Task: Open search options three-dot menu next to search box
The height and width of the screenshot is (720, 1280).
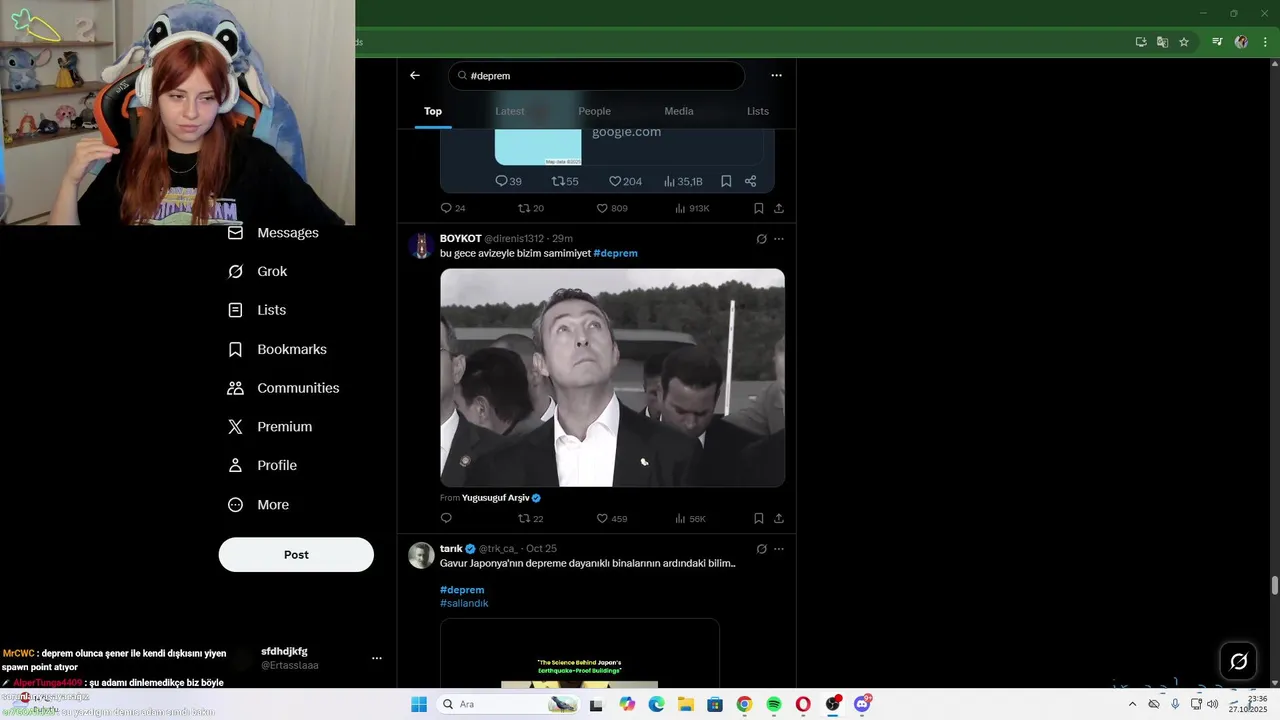Action: coord(776,75)
